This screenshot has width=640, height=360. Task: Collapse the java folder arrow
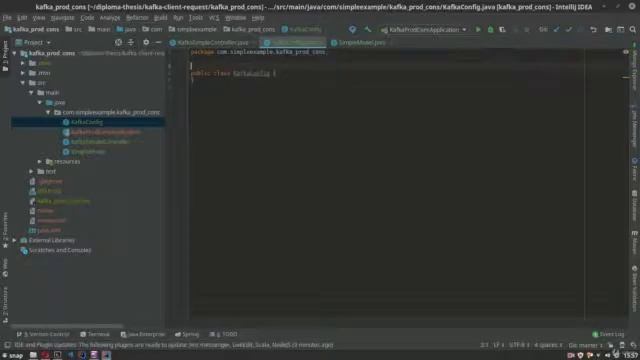40,102
